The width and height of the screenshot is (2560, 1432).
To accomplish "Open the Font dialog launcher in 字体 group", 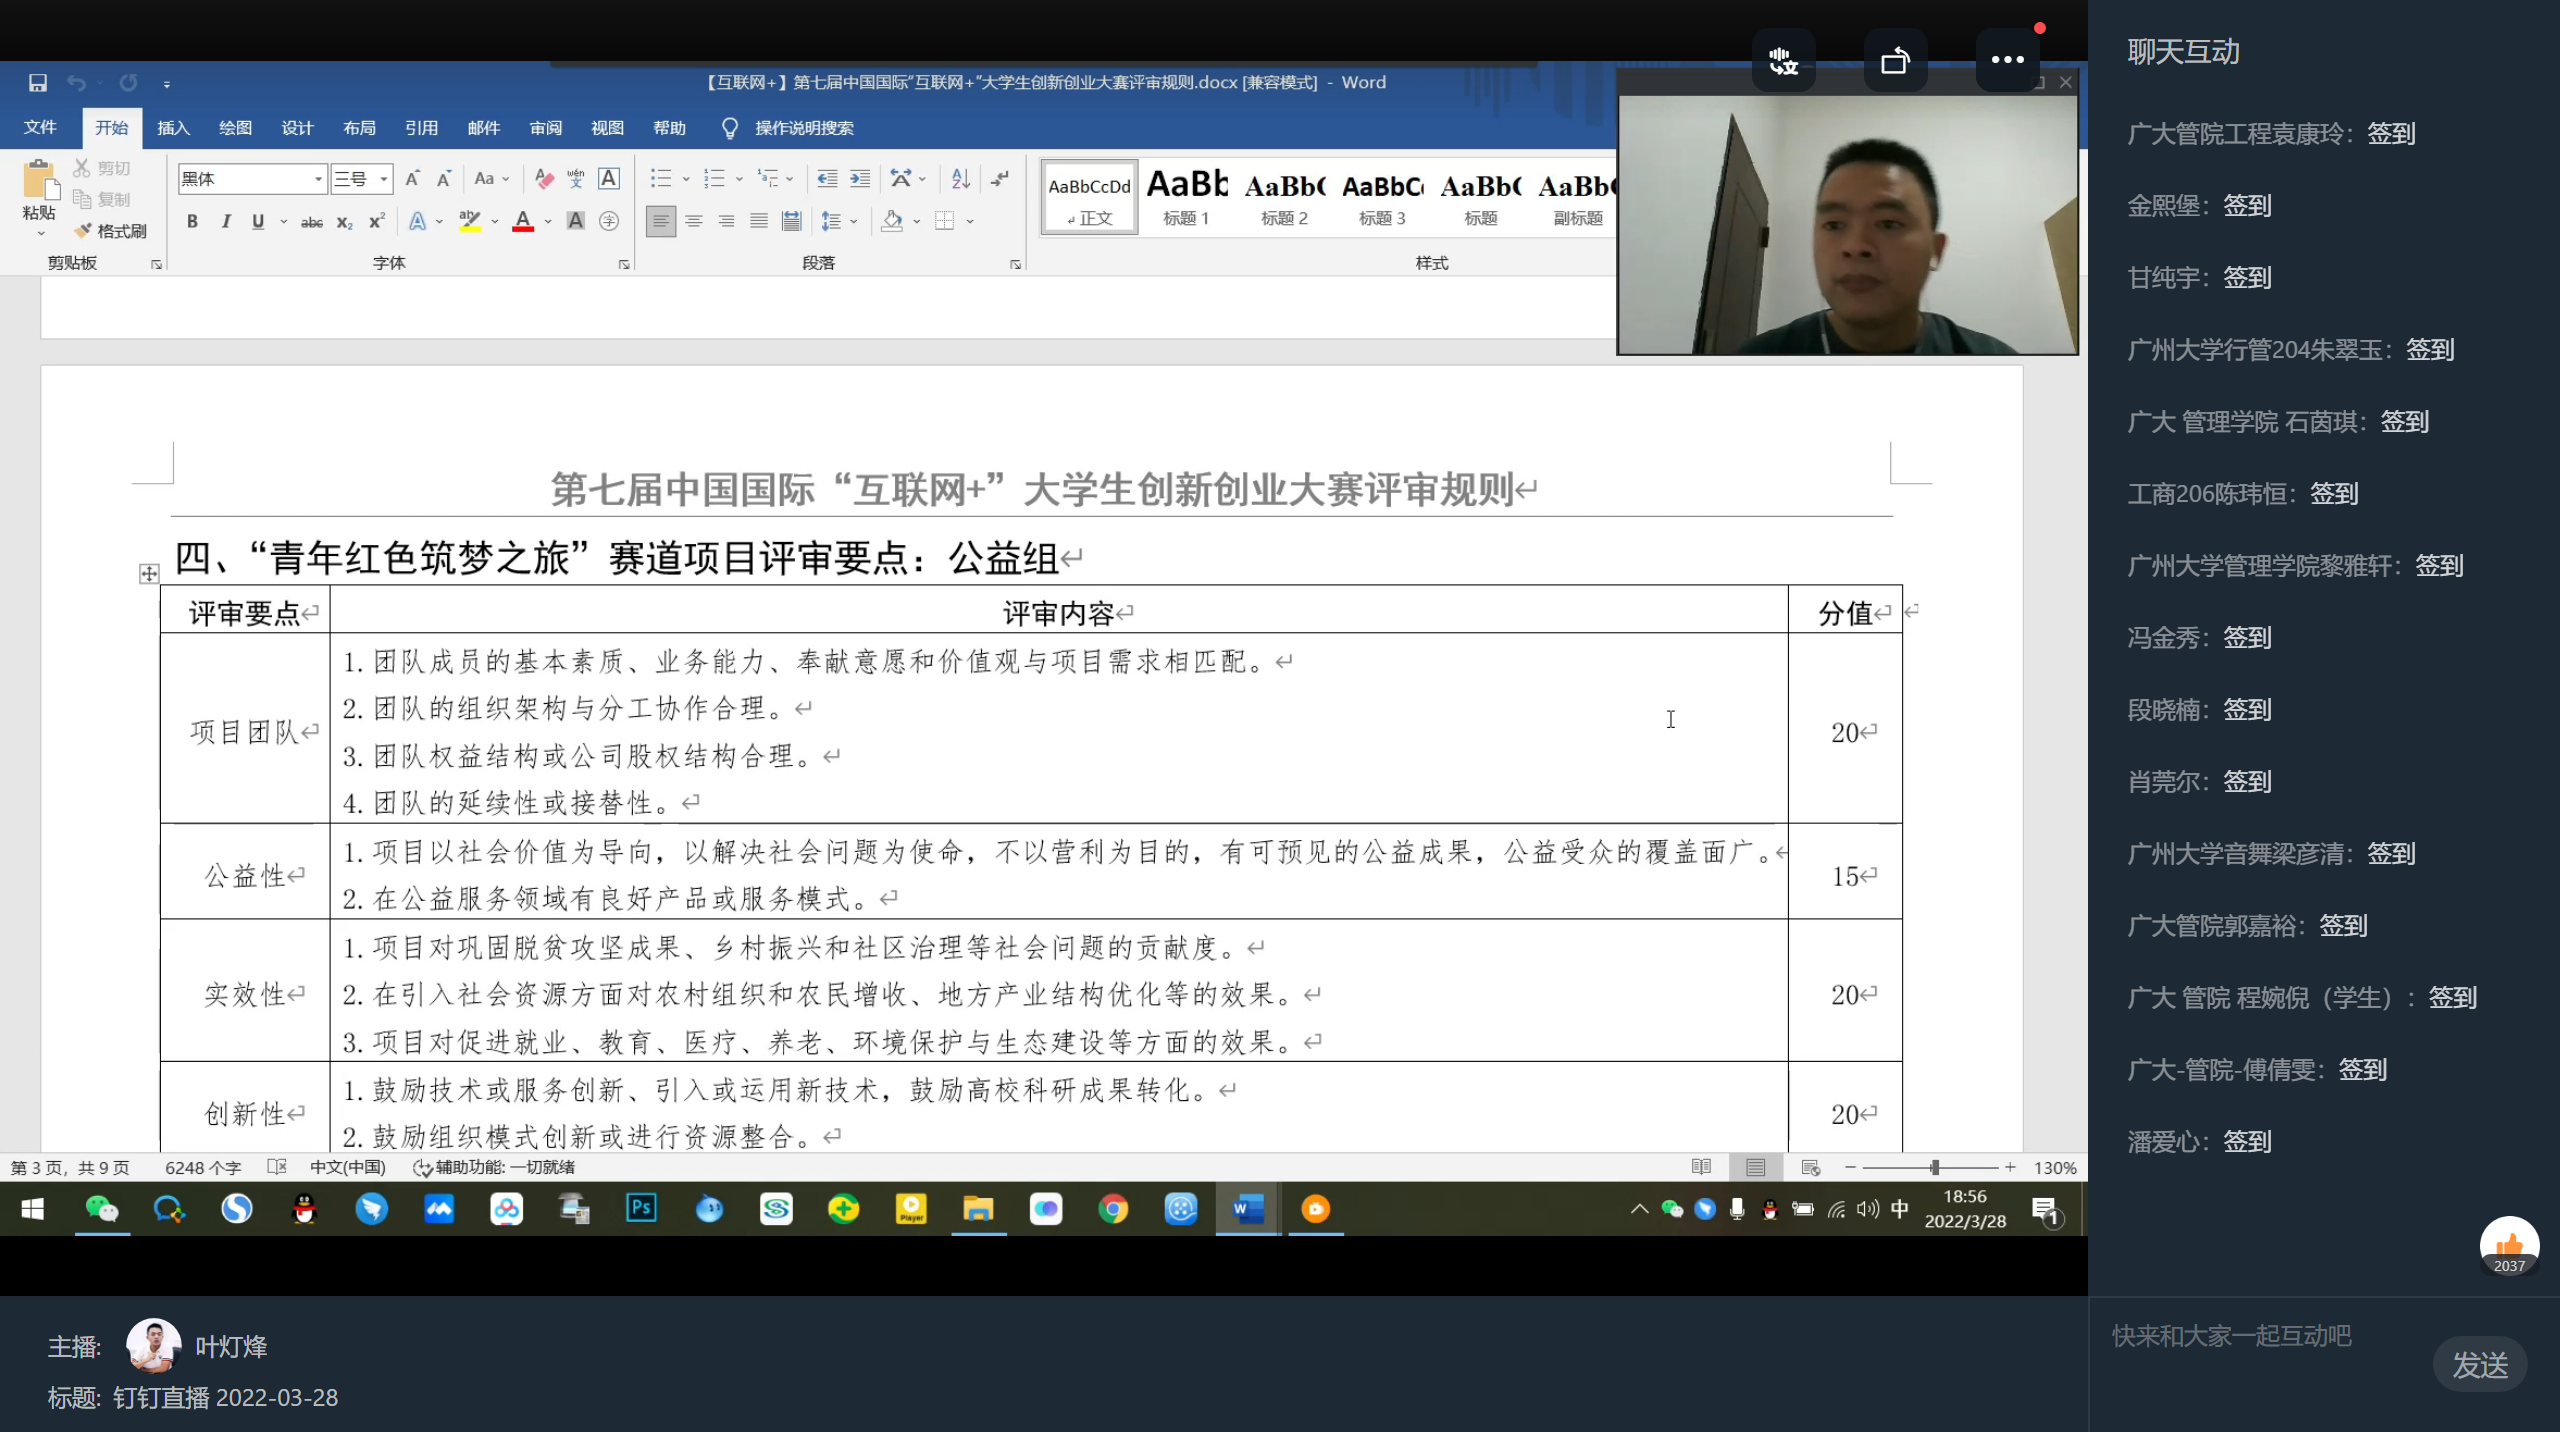I will pos(624,264).
